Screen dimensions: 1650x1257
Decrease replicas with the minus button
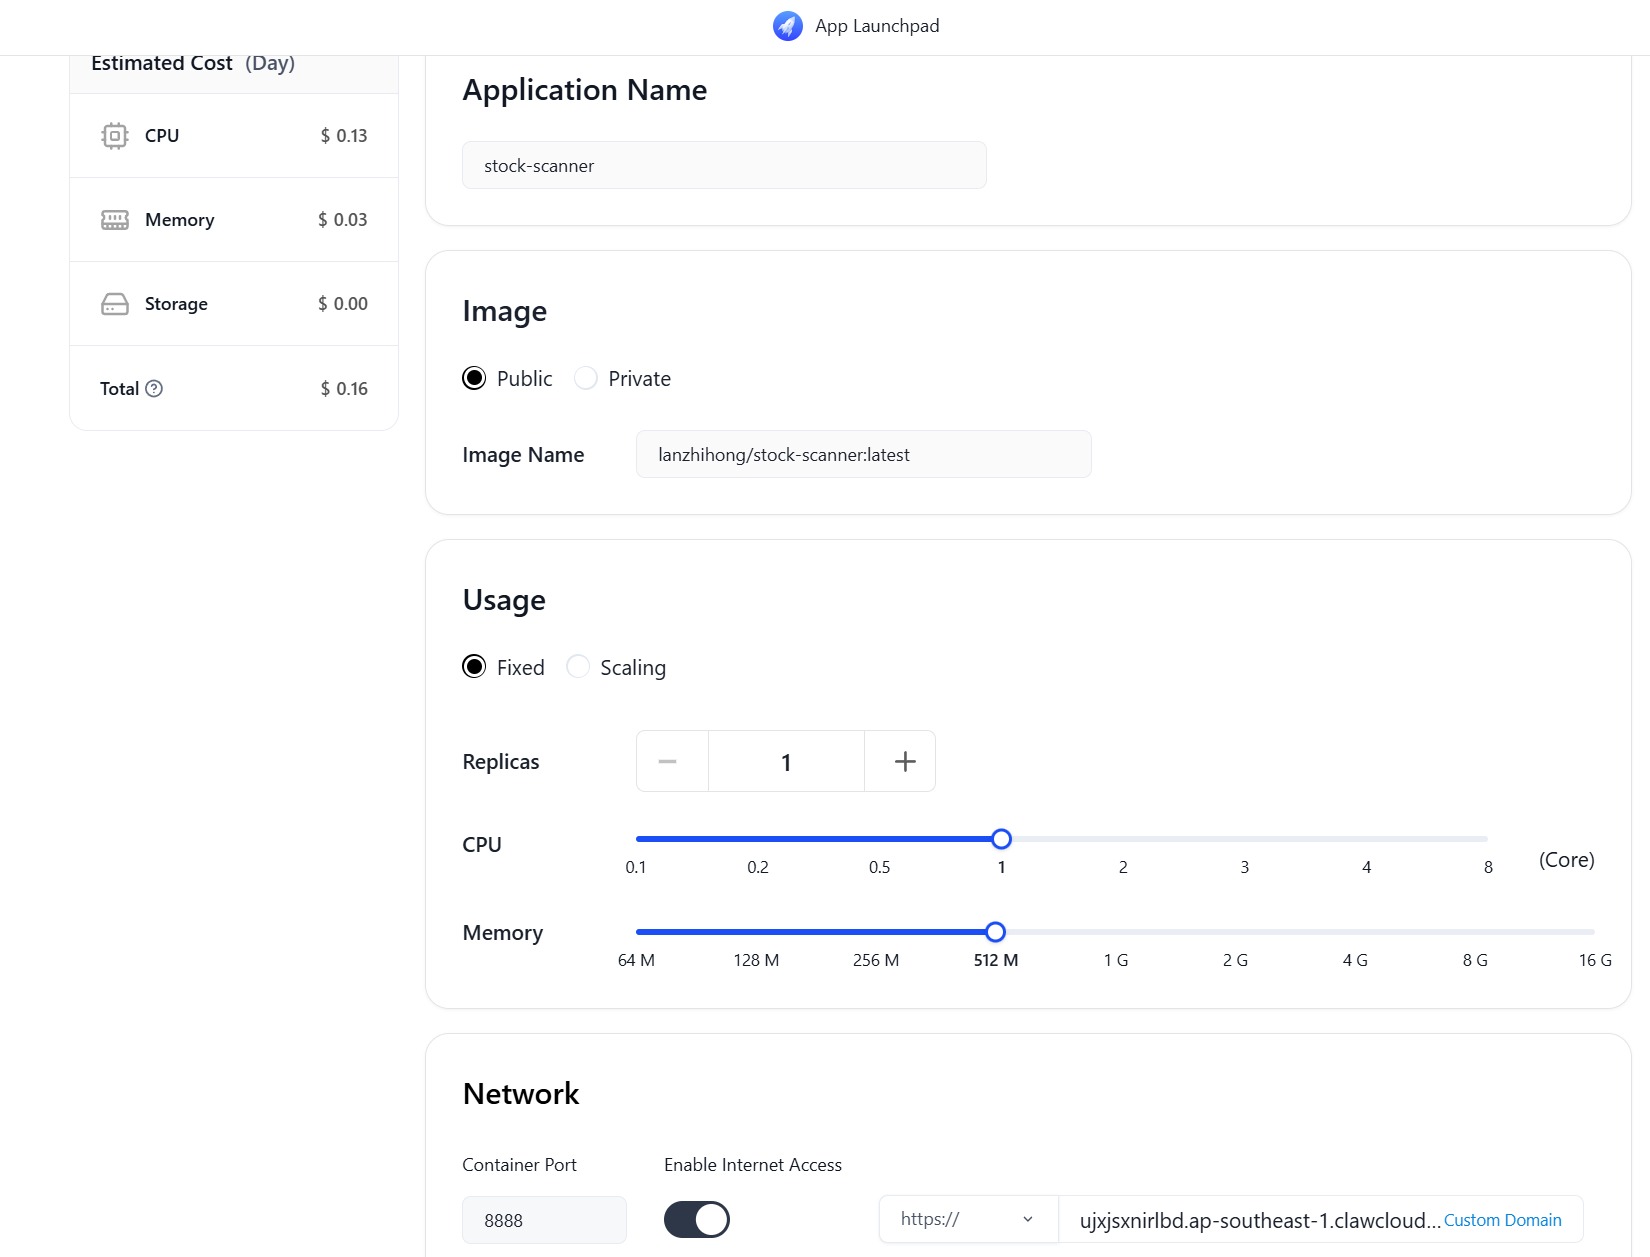pos(668,762)
